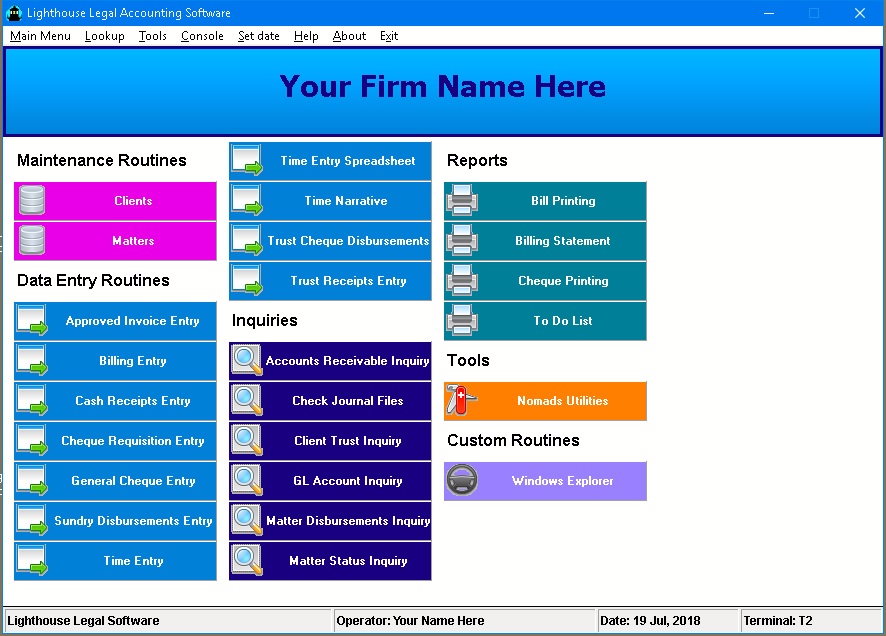Click the entry icon beside Billing Entry

(32, 361)
